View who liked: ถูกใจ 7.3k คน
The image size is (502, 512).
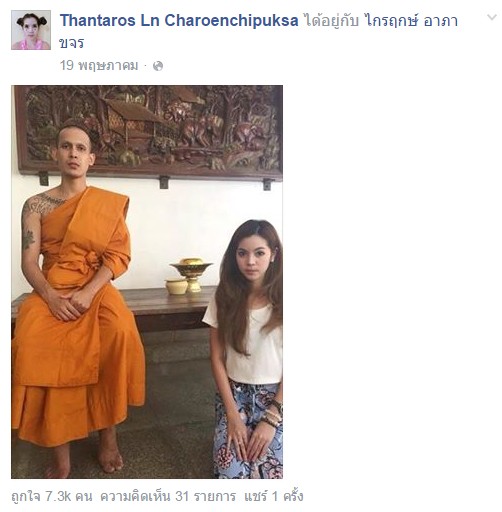click(x=52, y=496)
